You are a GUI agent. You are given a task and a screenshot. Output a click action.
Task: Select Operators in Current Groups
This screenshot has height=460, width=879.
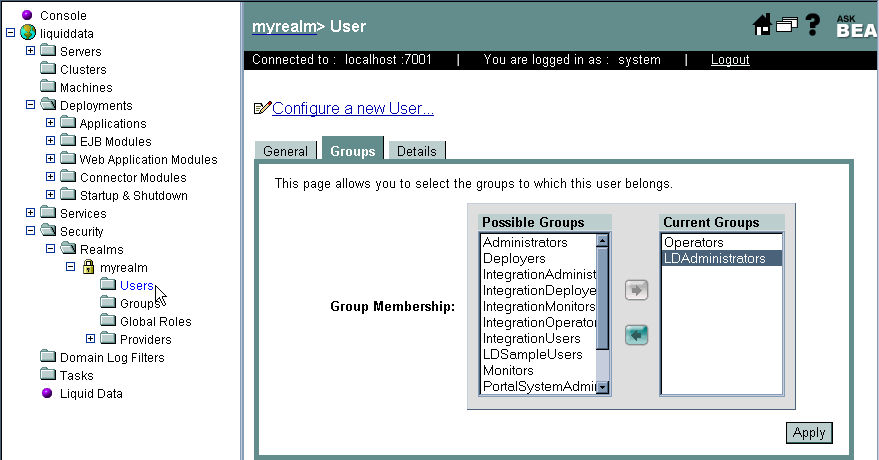pyautogui.click(x=721, y=243)
